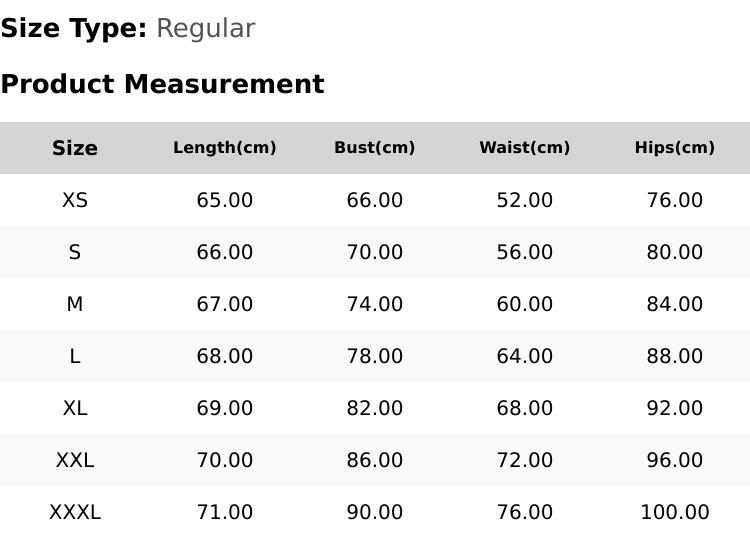The image size is (750, 538).
Task: Click the Bust(cm) column header
Action: point(375,148)
